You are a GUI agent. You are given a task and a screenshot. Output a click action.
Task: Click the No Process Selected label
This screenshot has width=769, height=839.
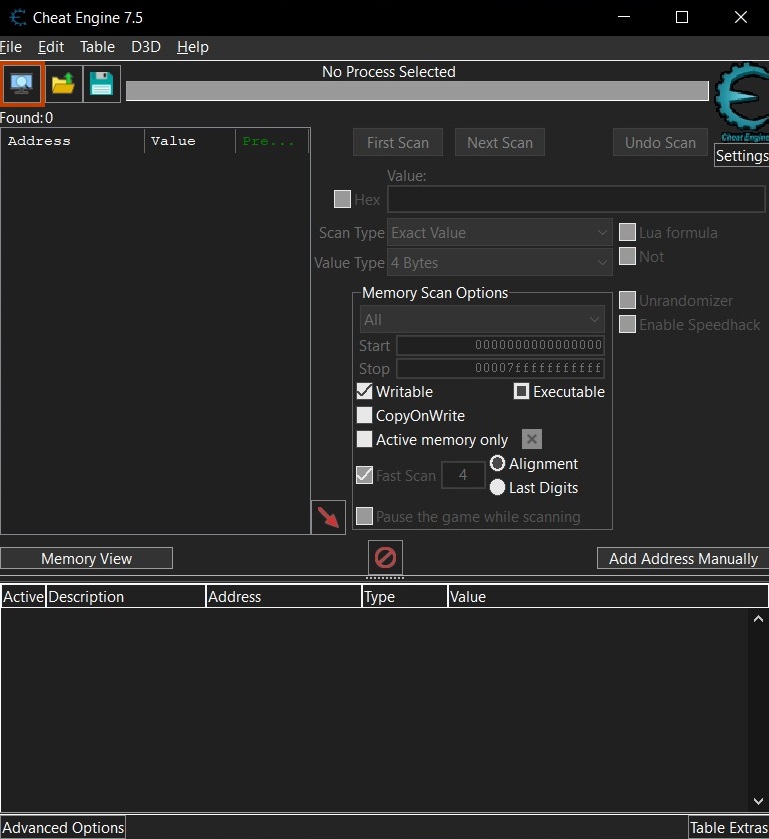(389, 72)
